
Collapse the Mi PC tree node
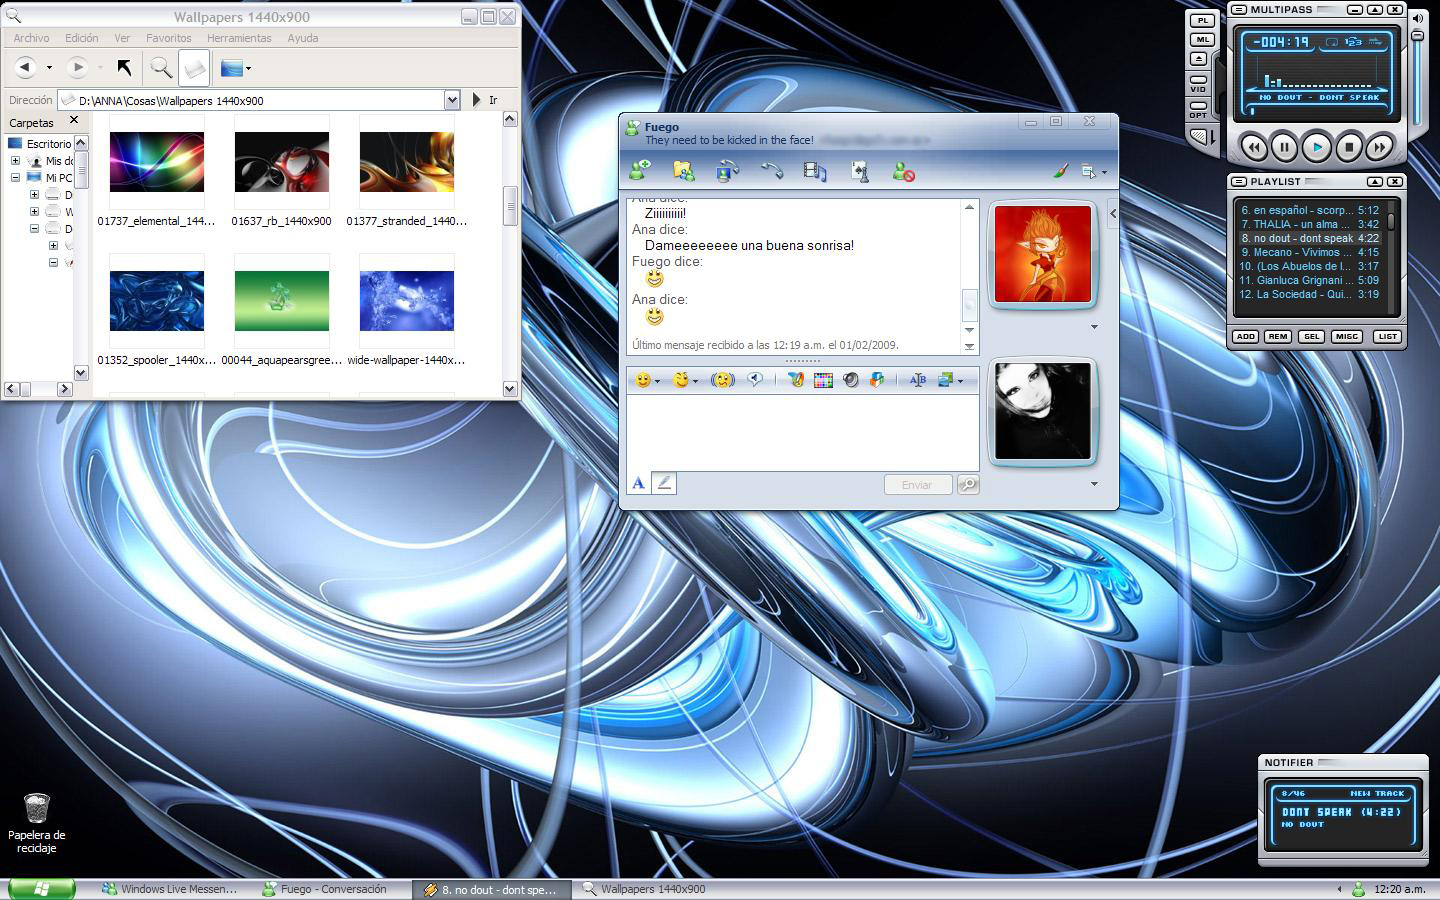pyautogui.click(x=16, y=178)
